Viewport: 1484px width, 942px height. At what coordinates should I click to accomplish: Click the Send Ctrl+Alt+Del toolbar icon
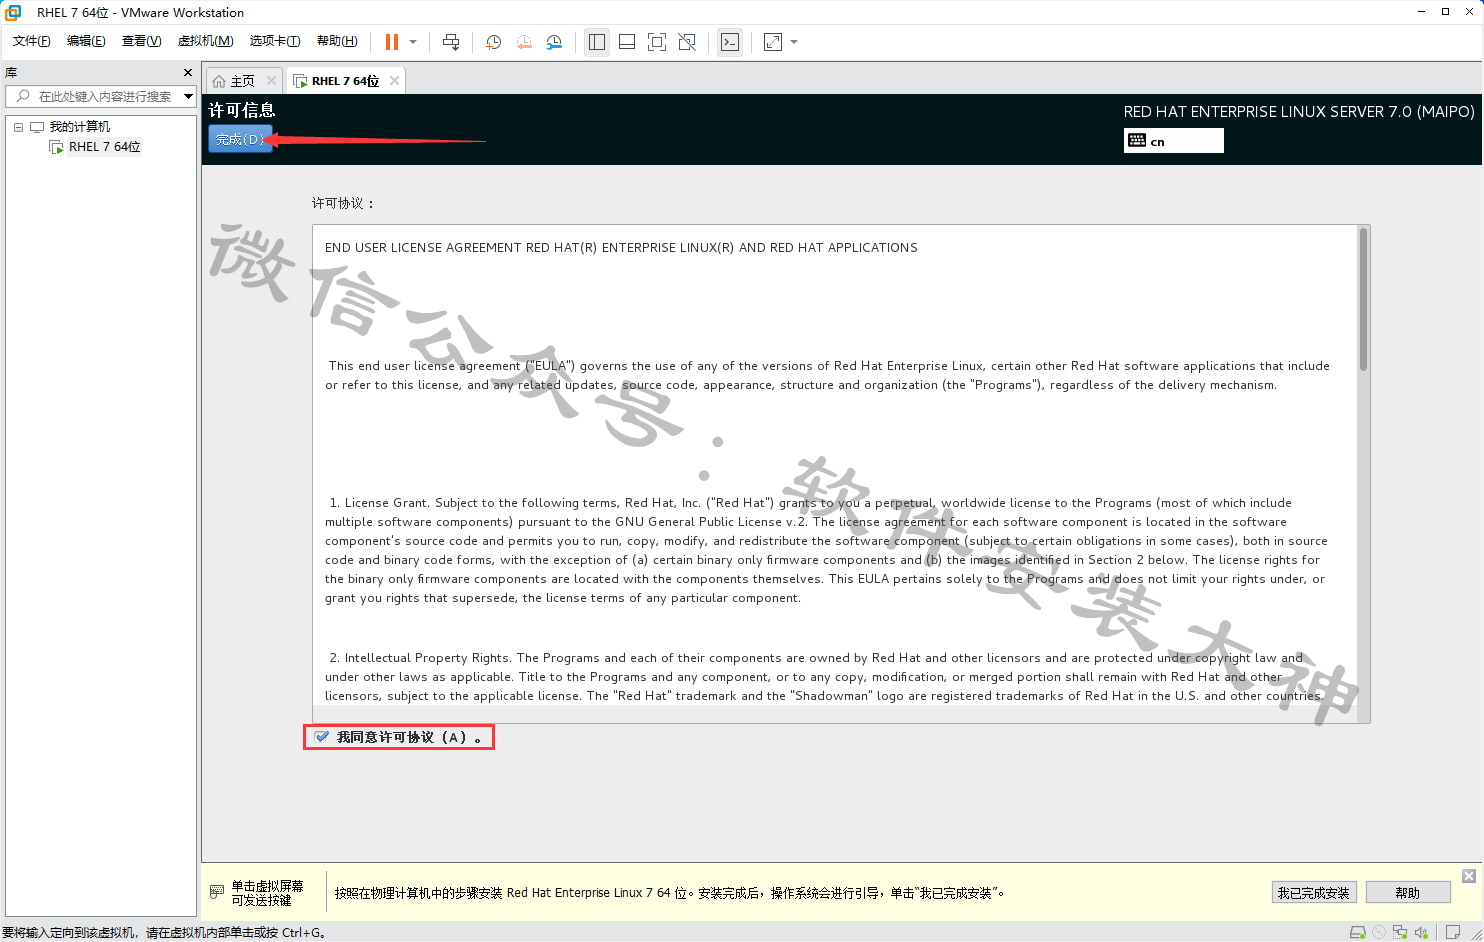pyautogui.click(x=451, y=42)
